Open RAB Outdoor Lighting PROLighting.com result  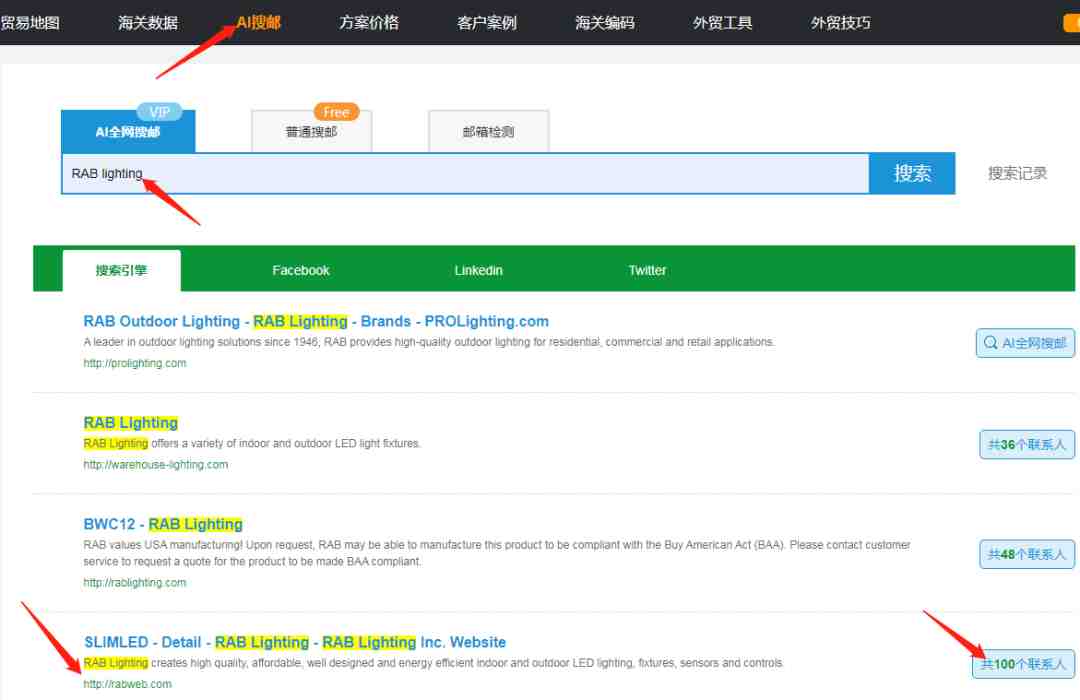(x=316, y=321)
